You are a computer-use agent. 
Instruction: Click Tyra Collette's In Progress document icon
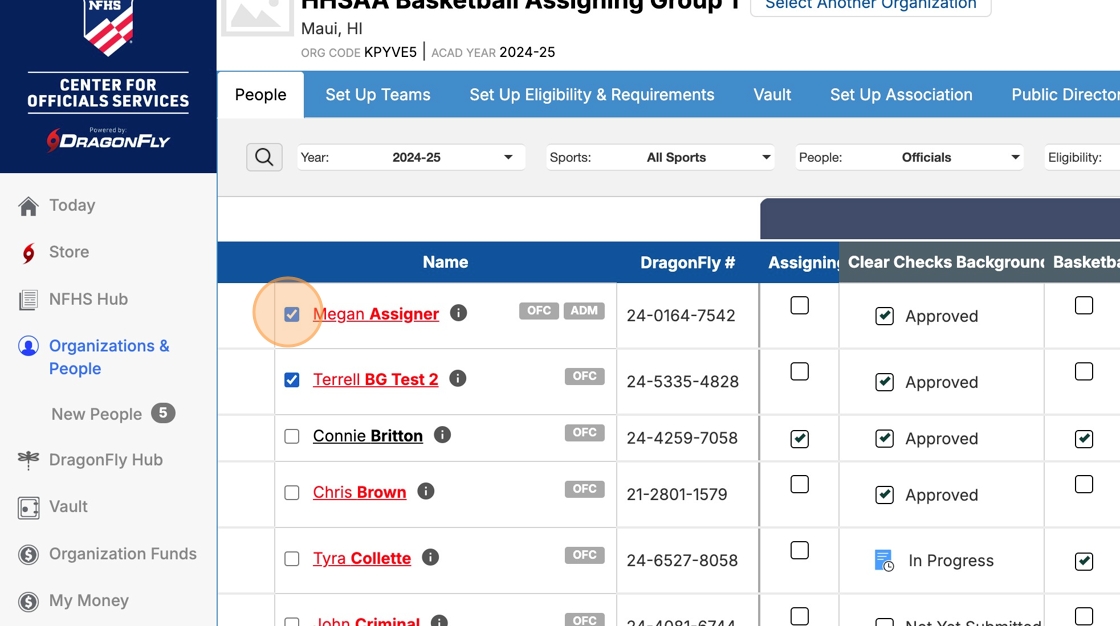coord(884,561)
